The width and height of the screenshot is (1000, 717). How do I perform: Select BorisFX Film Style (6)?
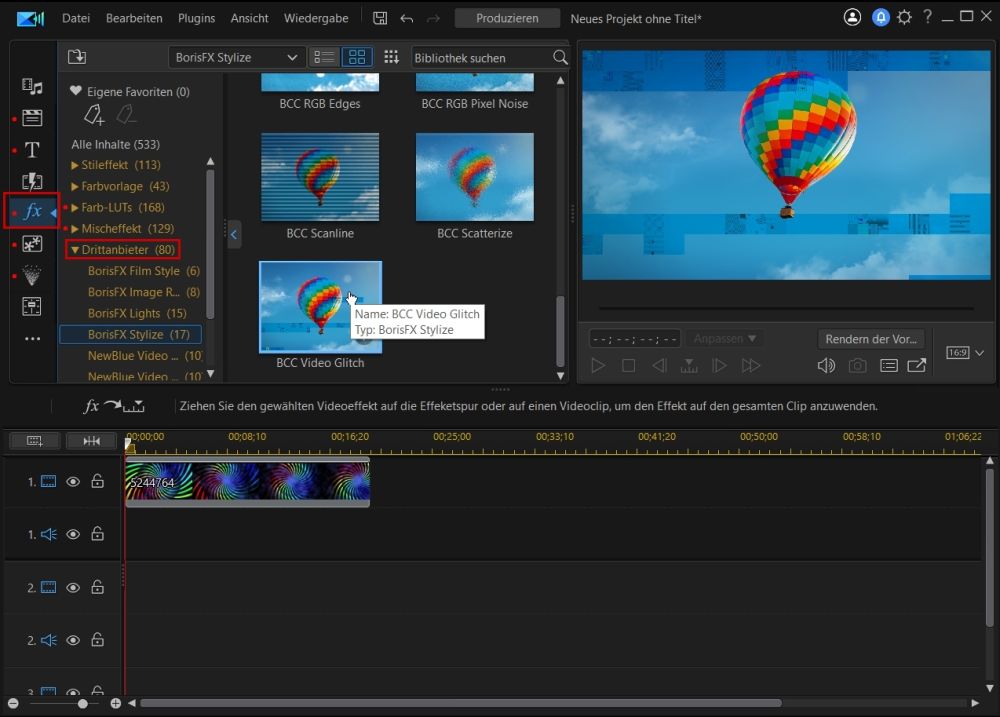point(143,271)
